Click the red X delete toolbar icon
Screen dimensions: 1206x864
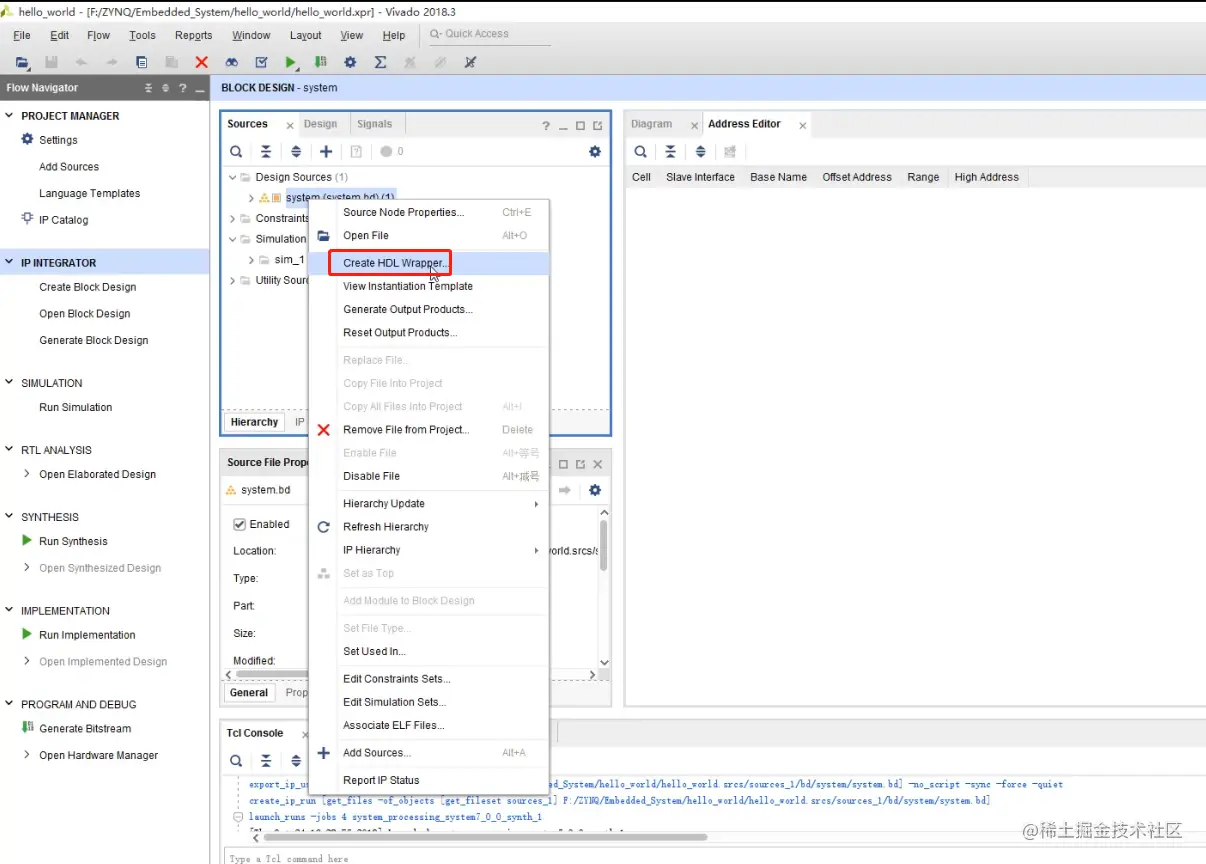(201, 62)
